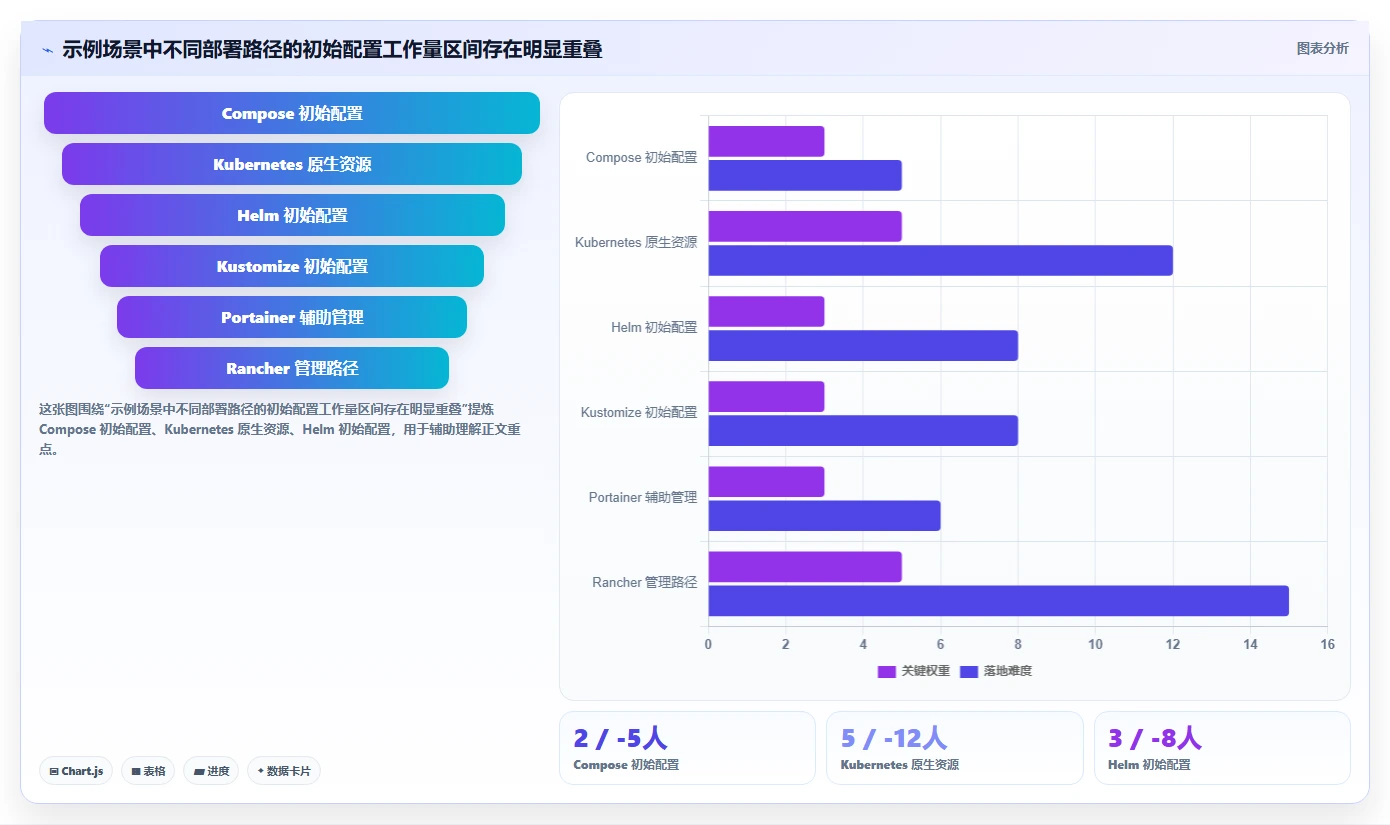The width and height of the screenshot is (1390, 825).
Task: Click the x-axis tick value 16
Action: click(1327, 644)
